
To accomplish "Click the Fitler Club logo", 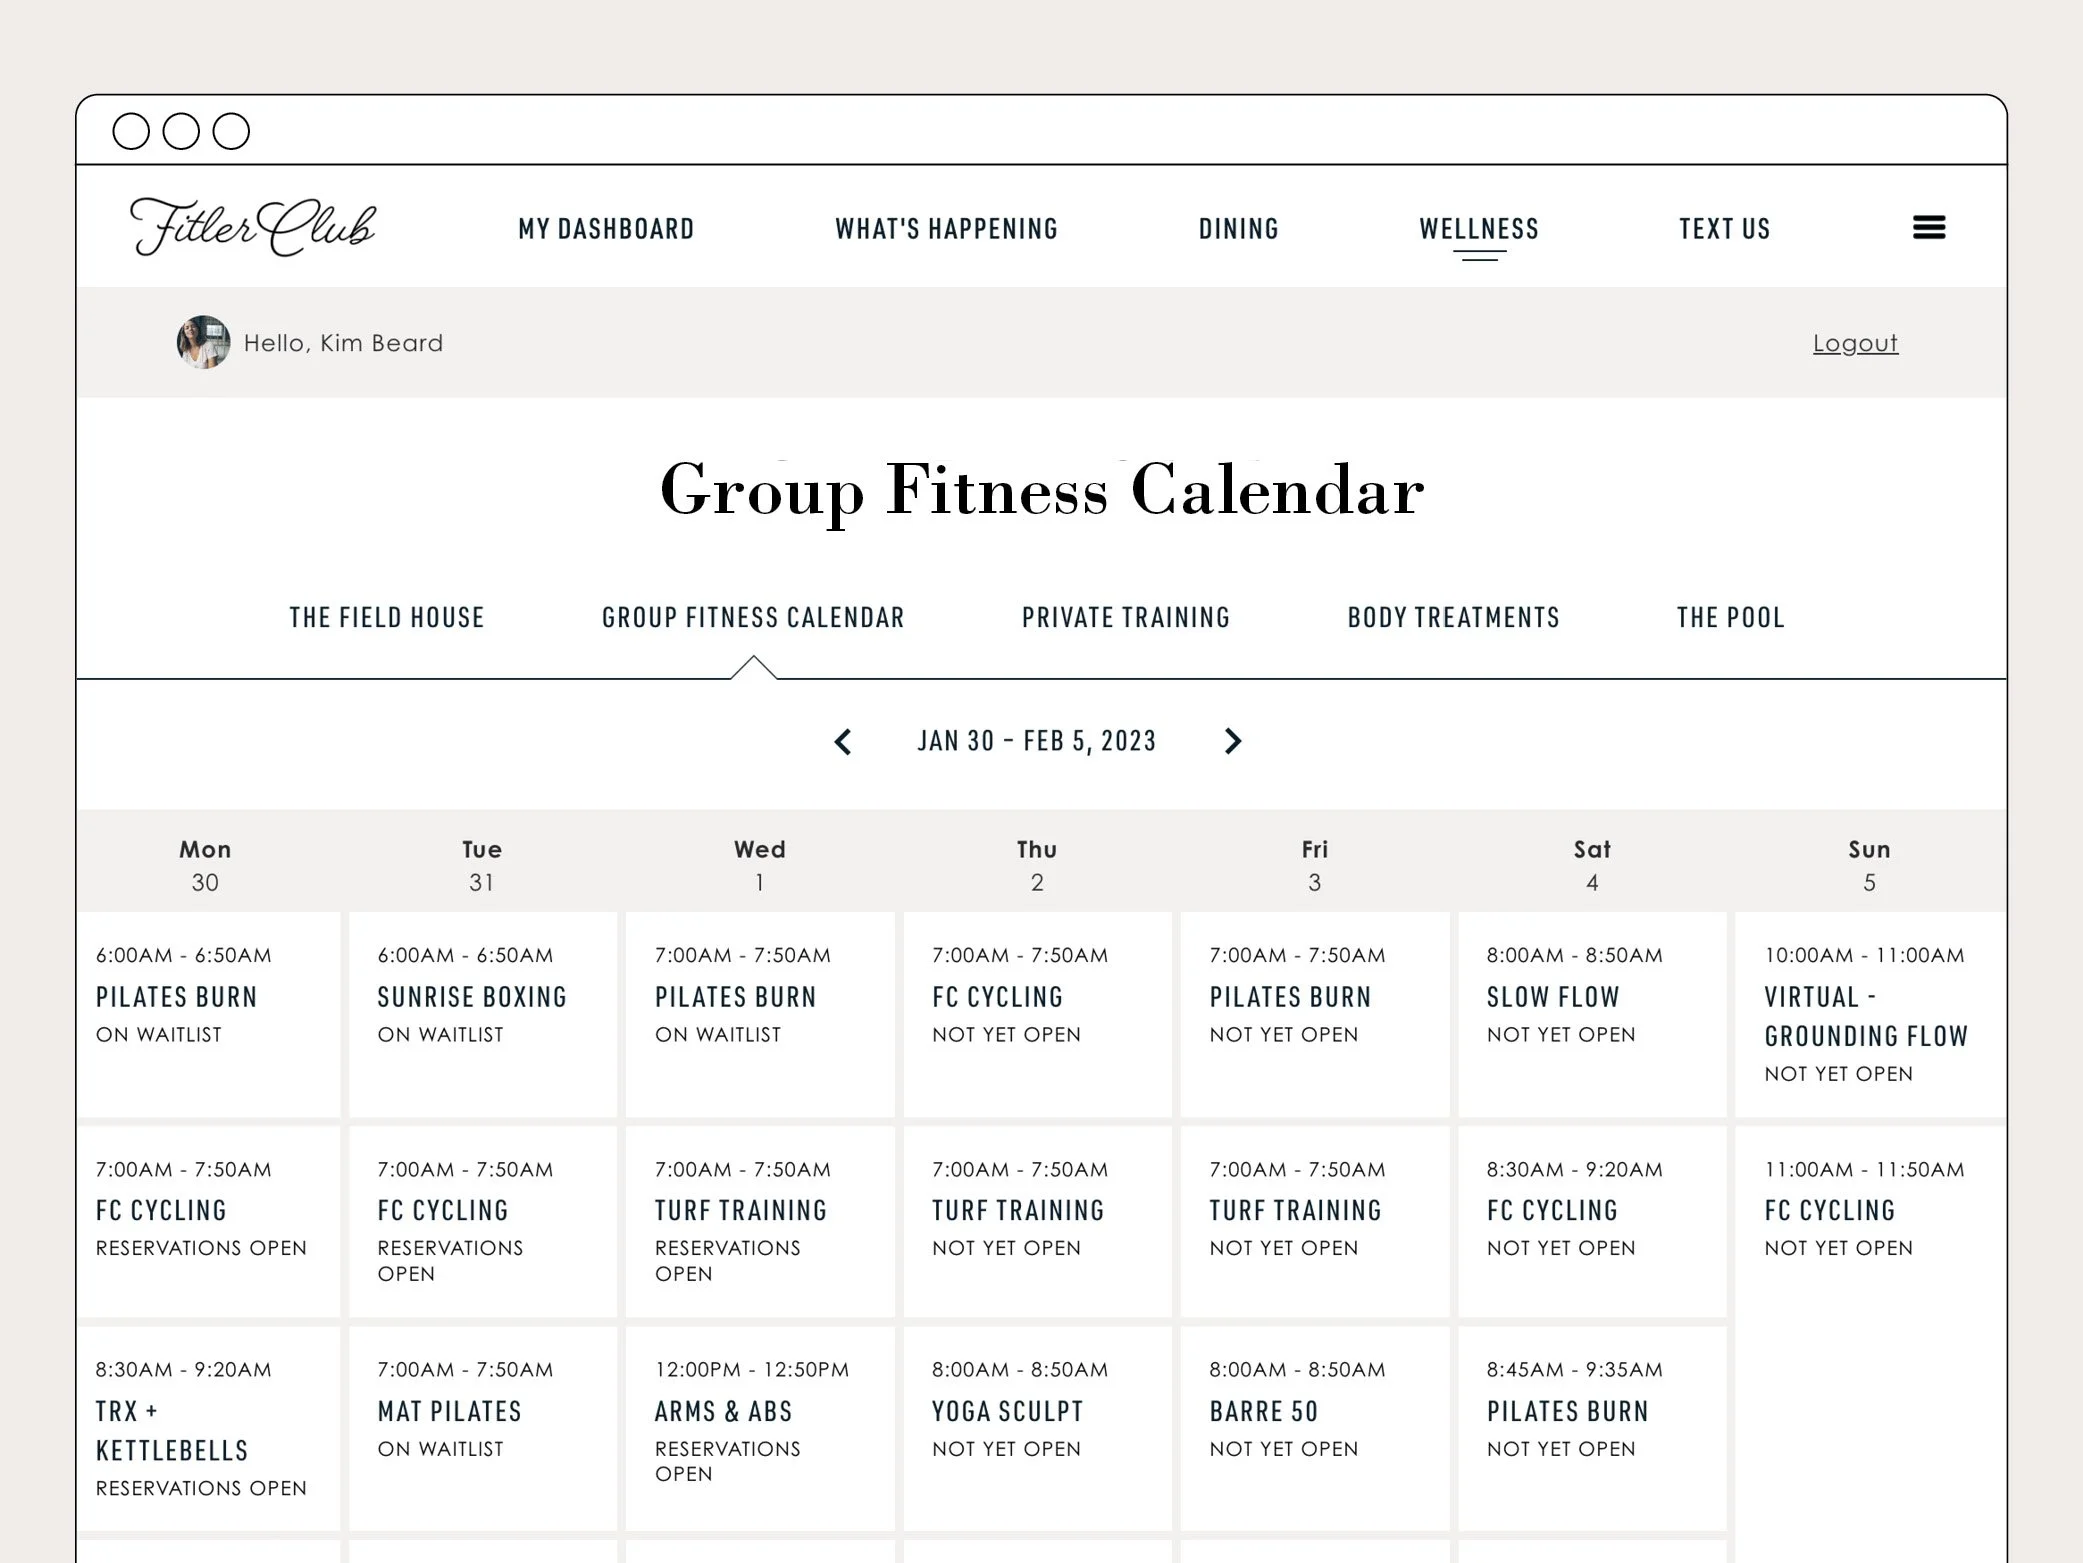I will 253,227.
